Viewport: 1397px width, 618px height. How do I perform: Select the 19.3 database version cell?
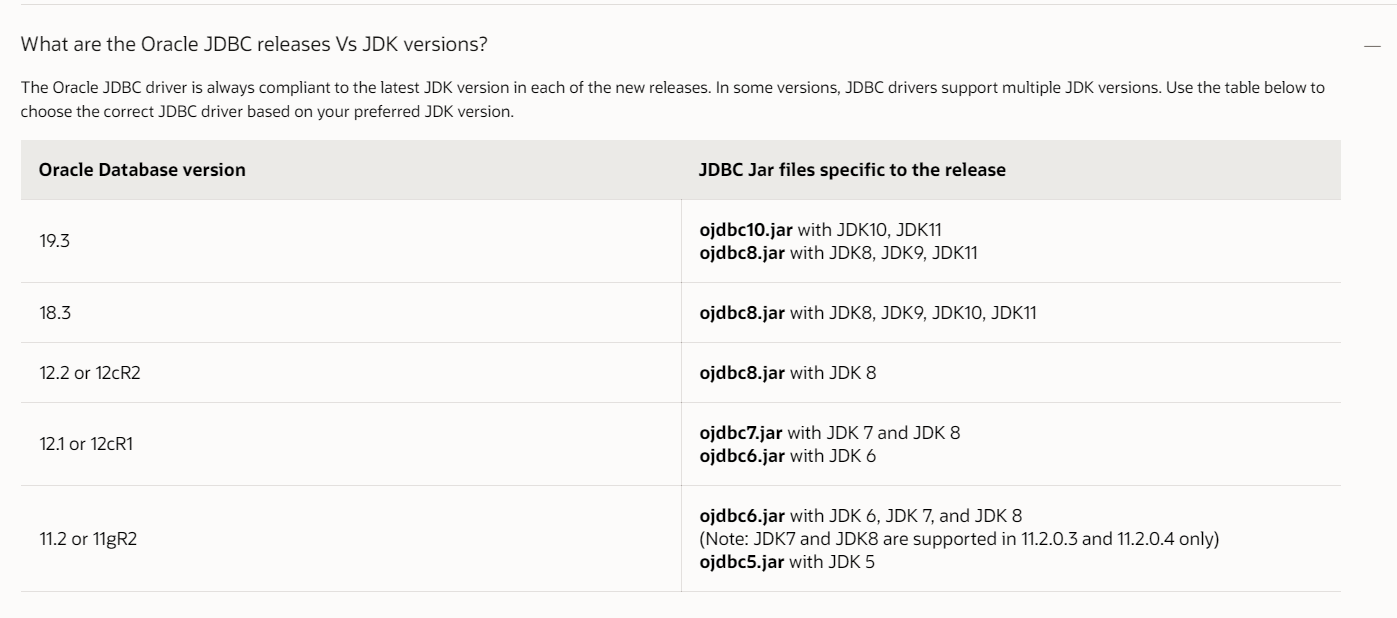click(x=49, y=241)
